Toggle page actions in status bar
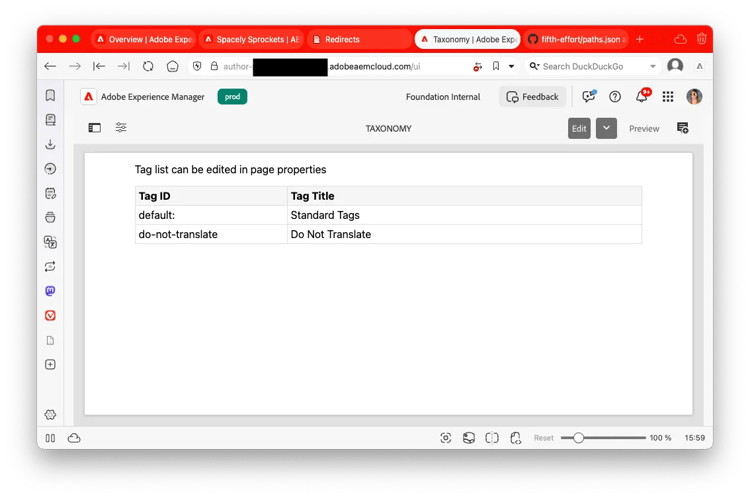The height and width of the screenshot is (498, 750). point(515,438)
